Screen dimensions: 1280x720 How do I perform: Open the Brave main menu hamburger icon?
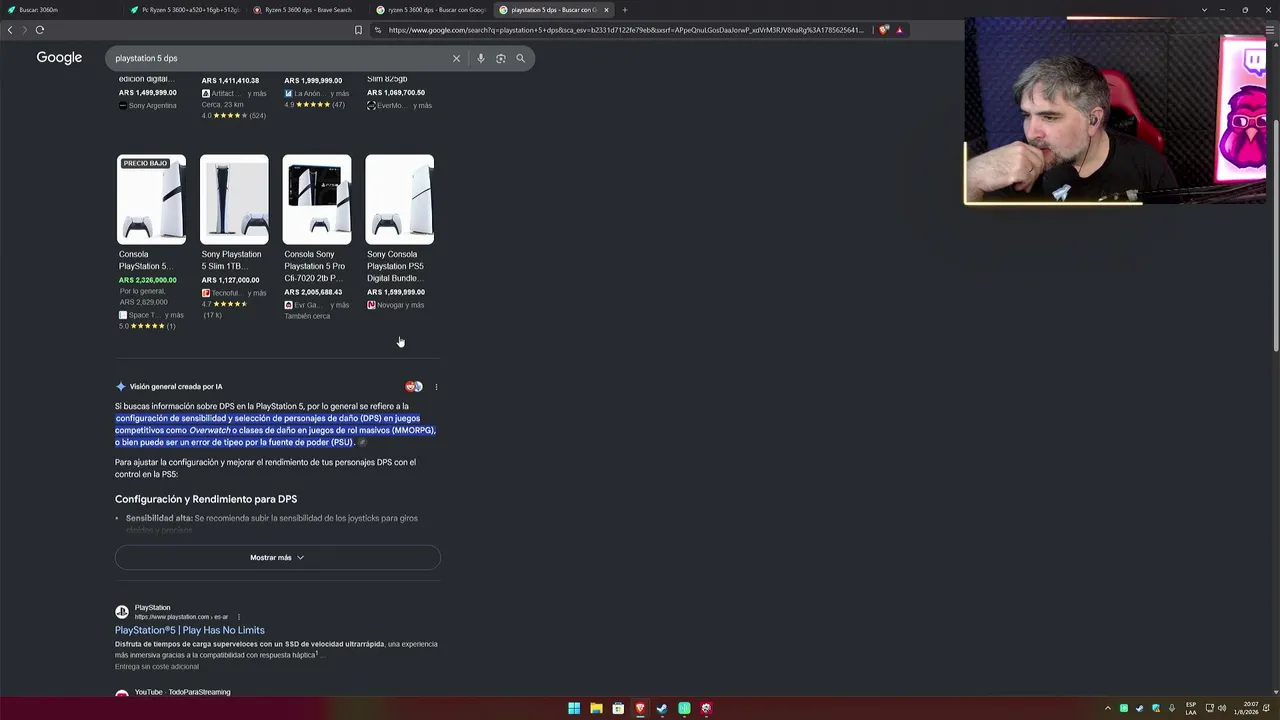pyautogui.click(x=1270, y=30)
